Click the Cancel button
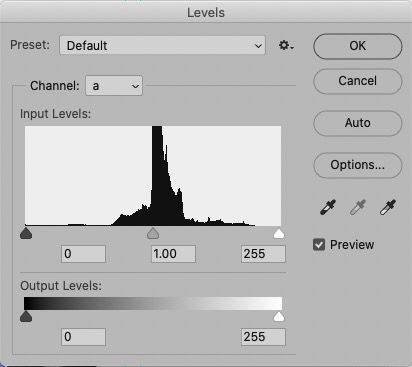The height and width of the screenshot is (367, 412). 358,81
